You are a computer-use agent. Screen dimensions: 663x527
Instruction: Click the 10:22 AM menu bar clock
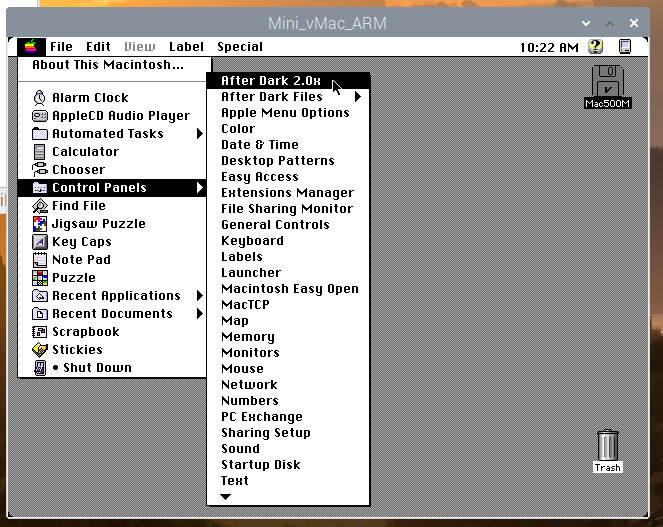coord(549,47)
